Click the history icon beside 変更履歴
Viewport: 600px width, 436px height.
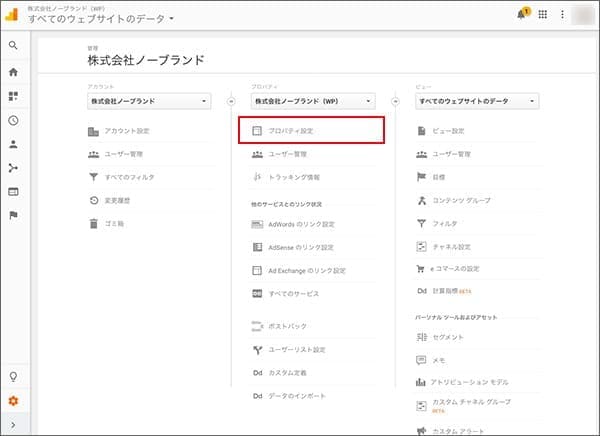click(x=94, y=200)
